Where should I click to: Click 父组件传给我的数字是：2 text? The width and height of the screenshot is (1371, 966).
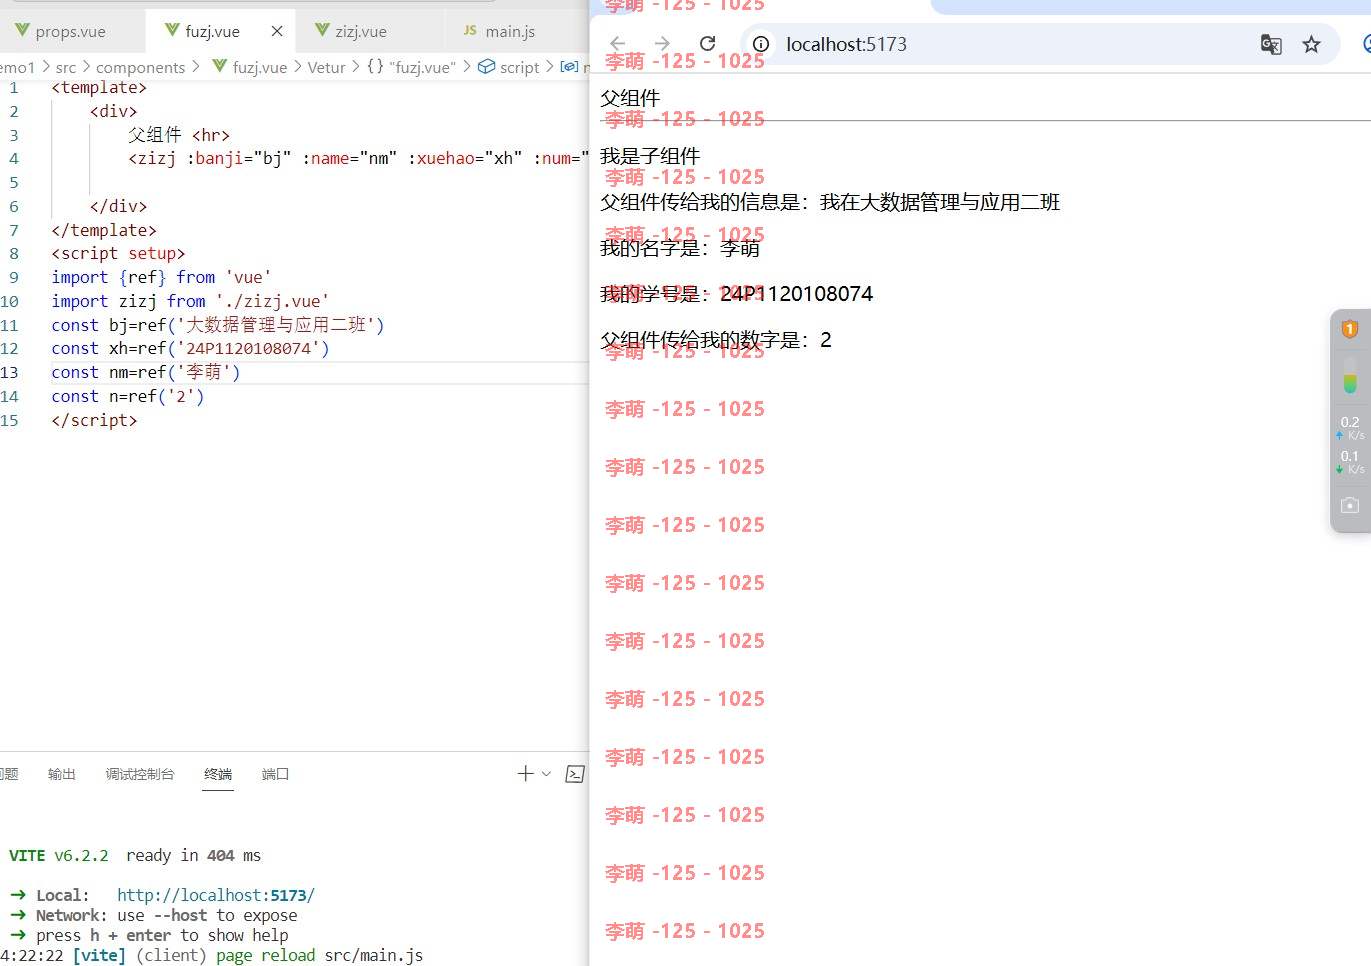point(716,340)
